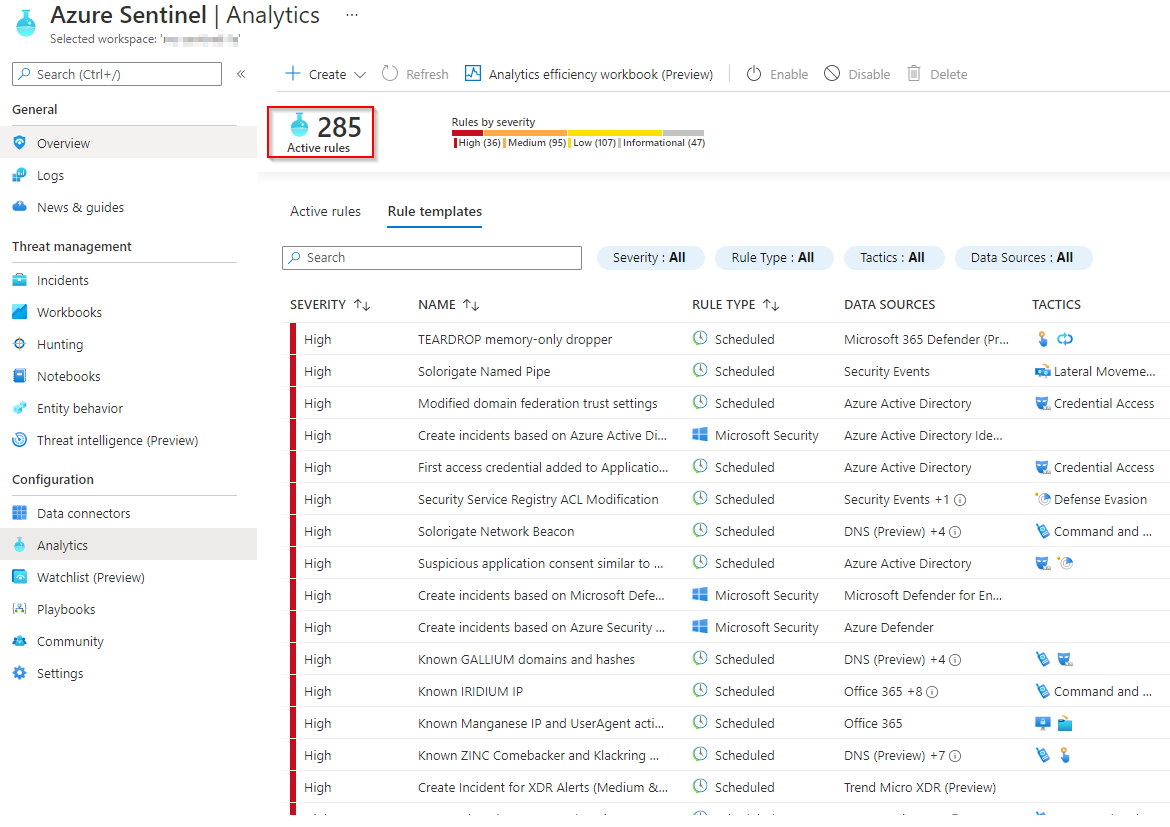The height and width of the screenshot is (827, 1170).
Task: Select Modified domain federation trust settings rule
Action: (537, 403)
